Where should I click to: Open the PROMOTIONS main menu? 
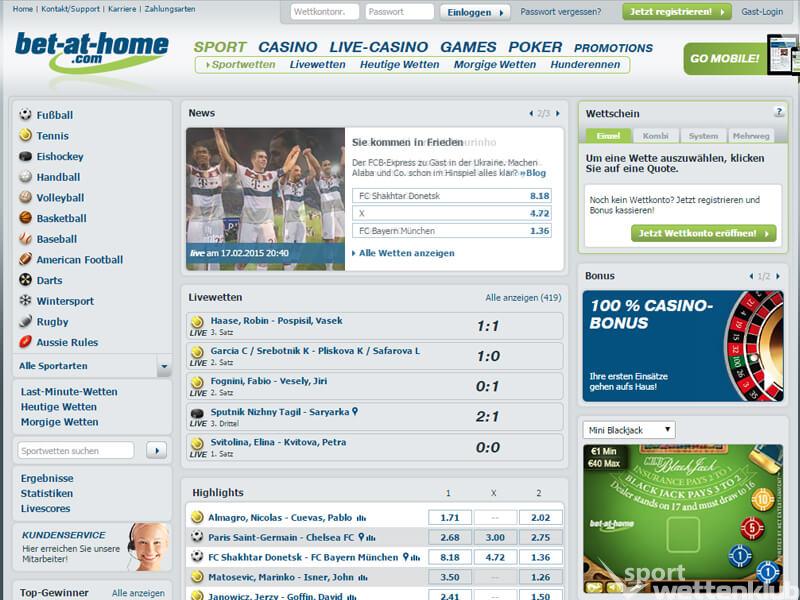(x=613, y=48)
